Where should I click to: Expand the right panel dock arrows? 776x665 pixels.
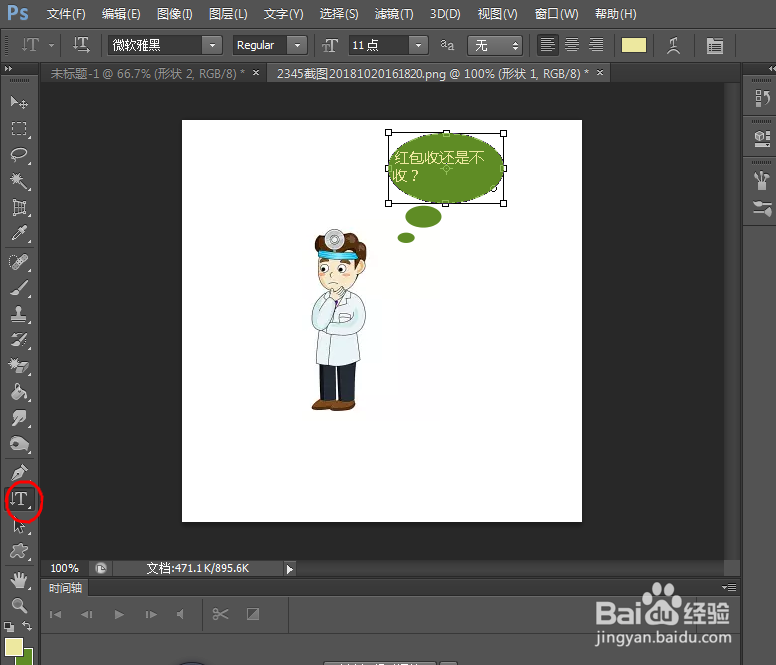(x=771, y=69)
